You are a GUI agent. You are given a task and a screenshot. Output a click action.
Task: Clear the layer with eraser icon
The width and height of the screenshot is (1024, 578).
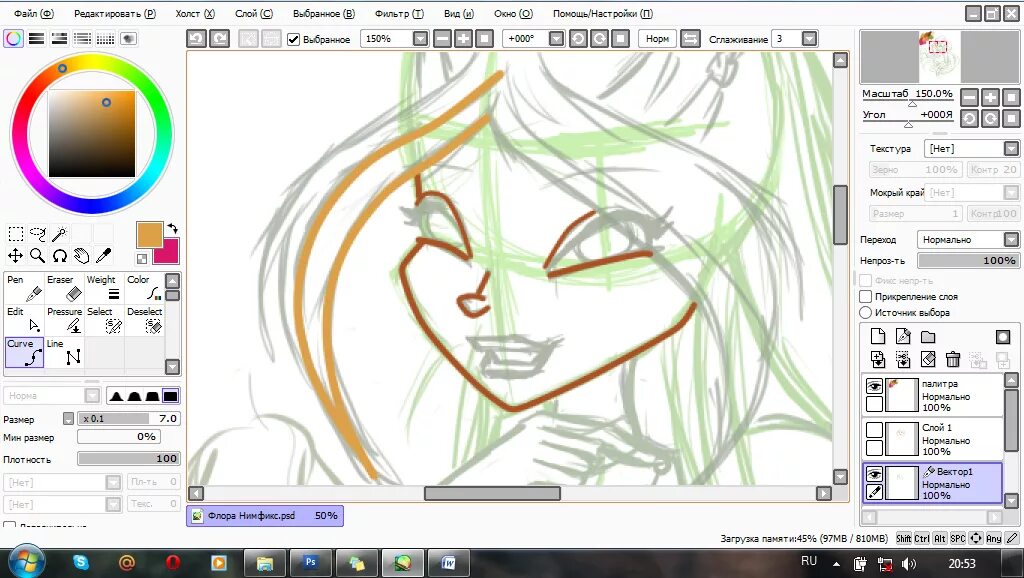(928, 359)
